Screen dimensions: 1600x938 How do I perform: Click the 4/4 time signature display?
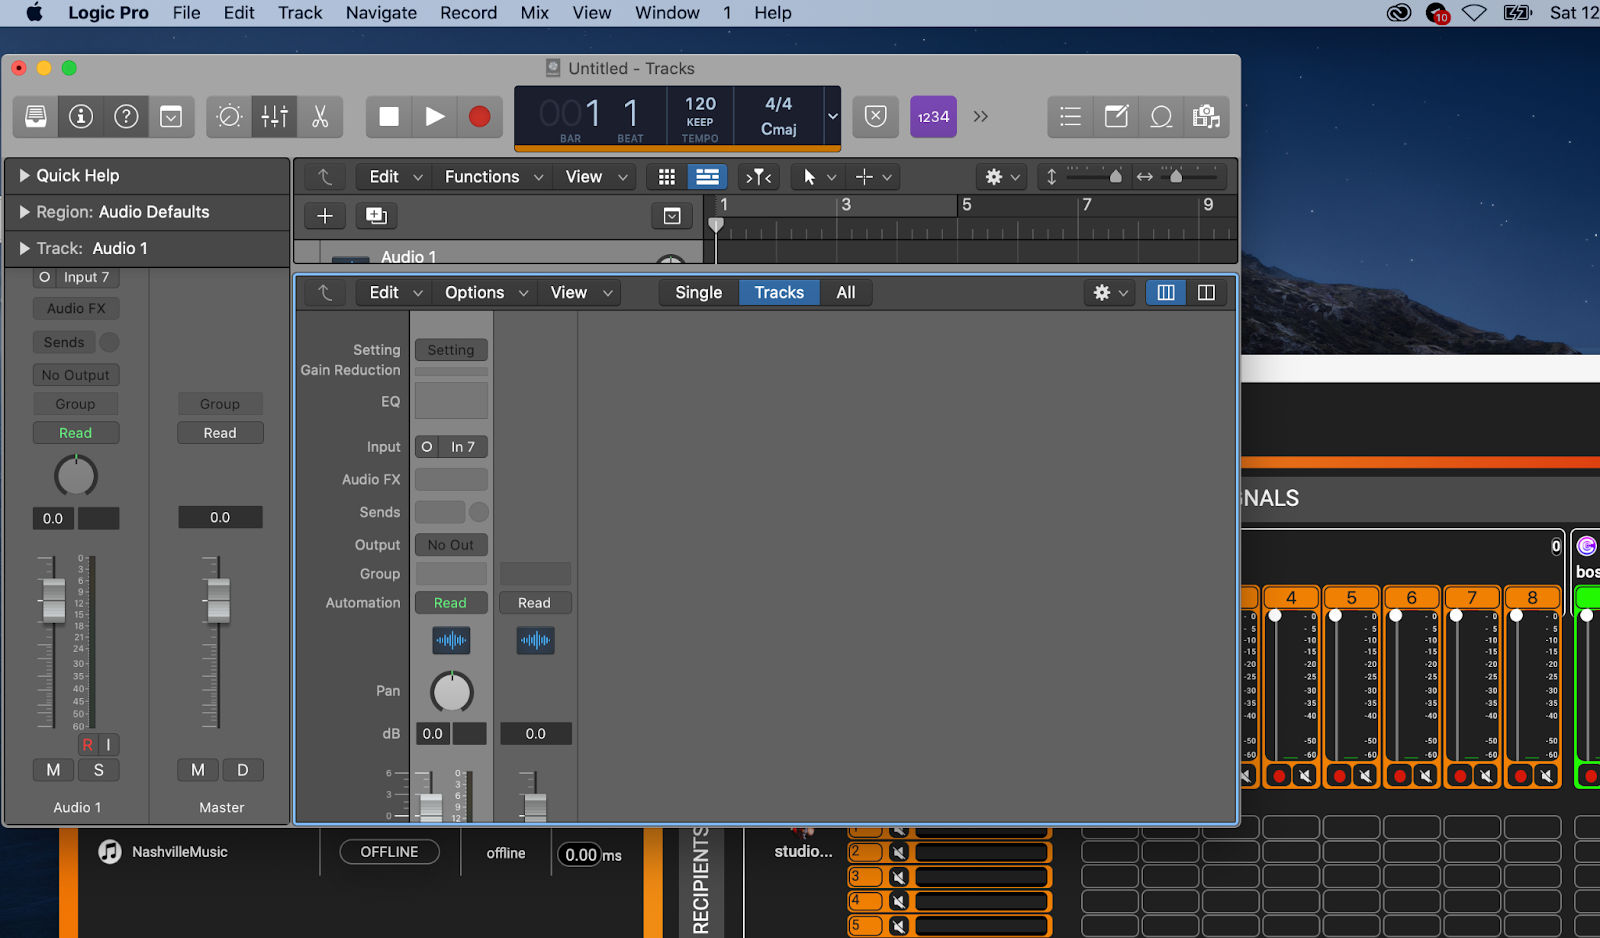coord(779,104)
